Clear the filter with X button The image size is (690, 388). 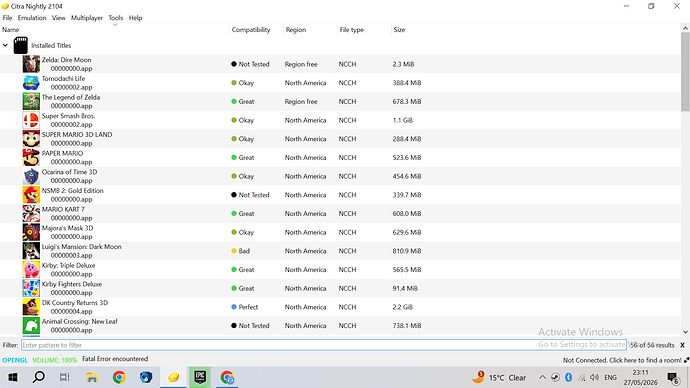click(683, 345)
